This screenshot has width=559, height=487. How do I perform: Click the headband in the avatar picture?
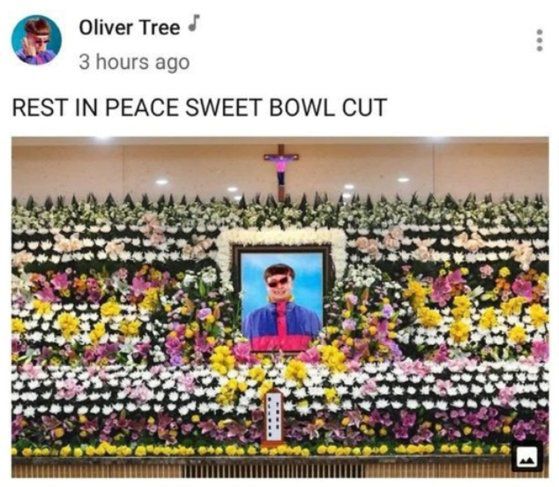click(x=37, y=34)
